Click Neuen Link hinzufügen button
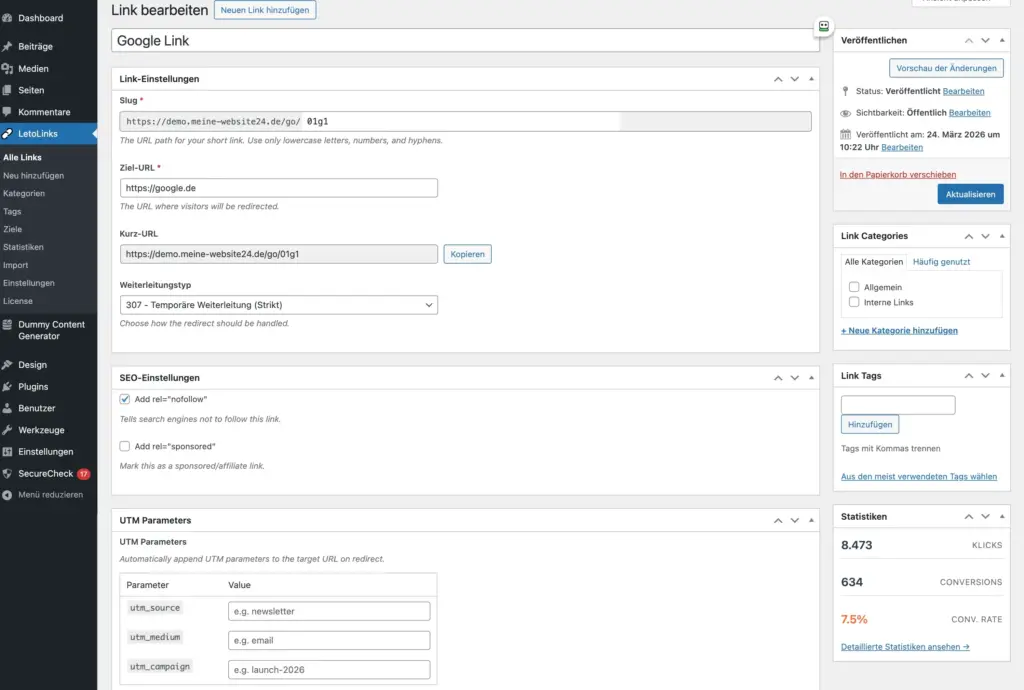This screenshot has height=690, width=1024. (x=265, y=10)
